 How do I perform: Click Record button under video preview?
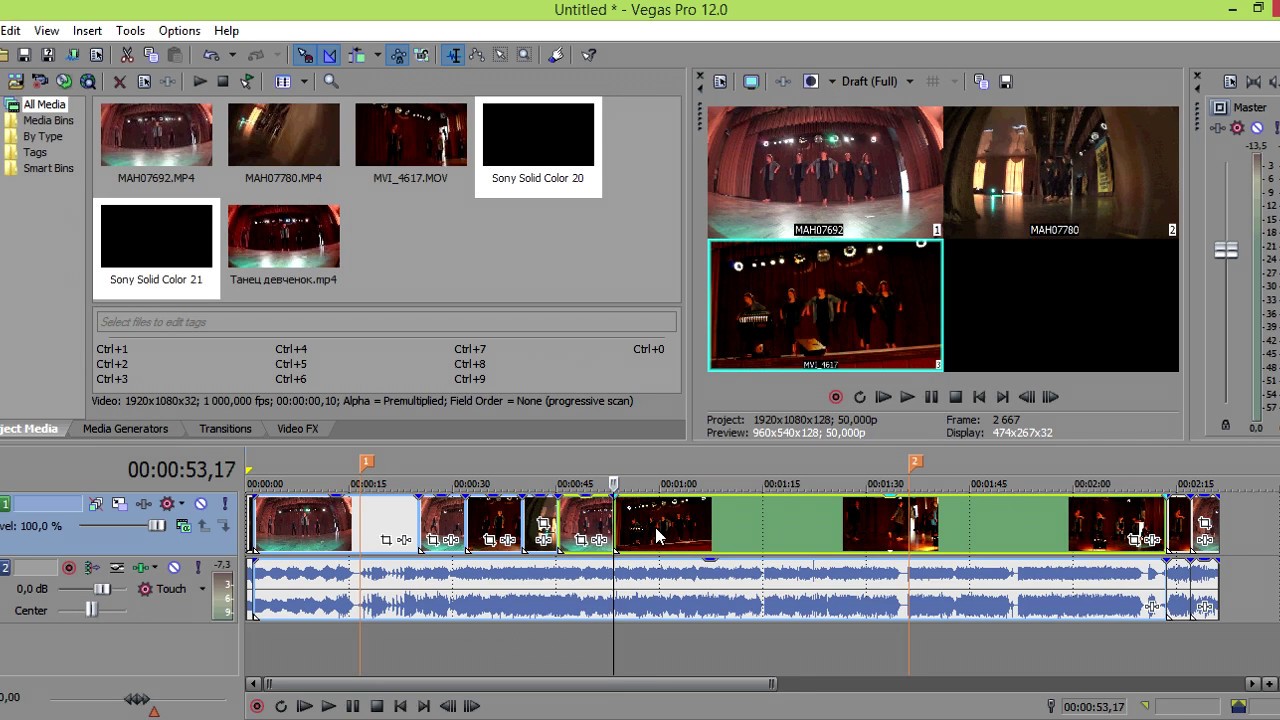tap(836, 397)
